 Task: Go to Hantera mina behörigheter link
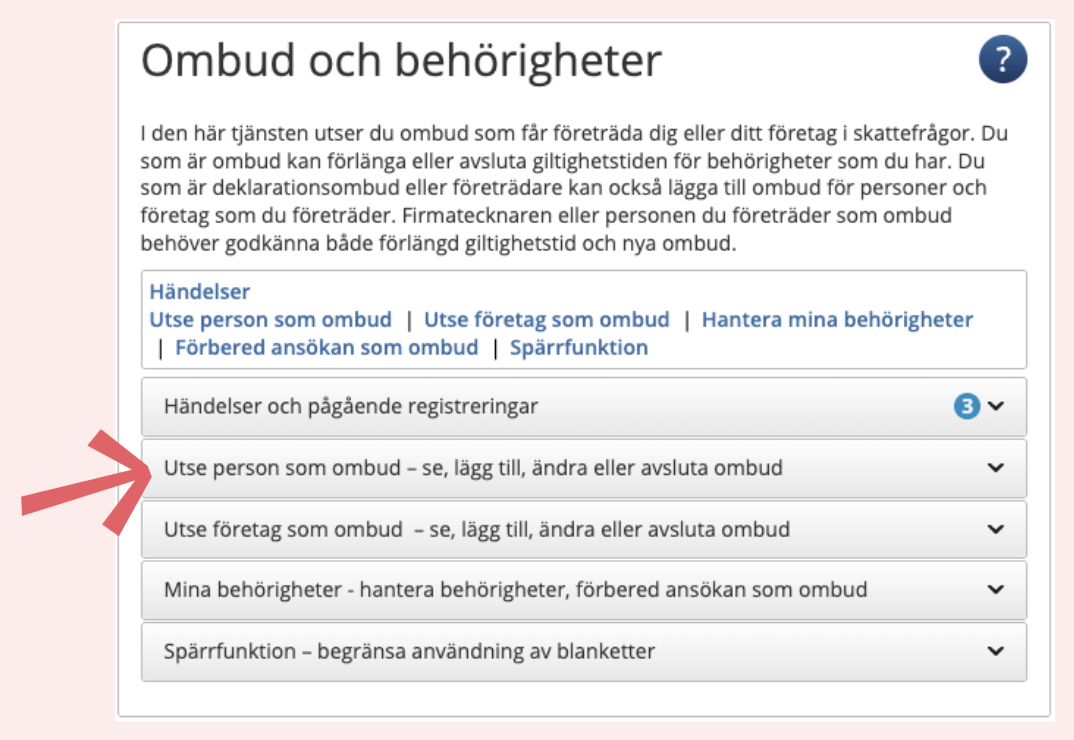[837, 320]
